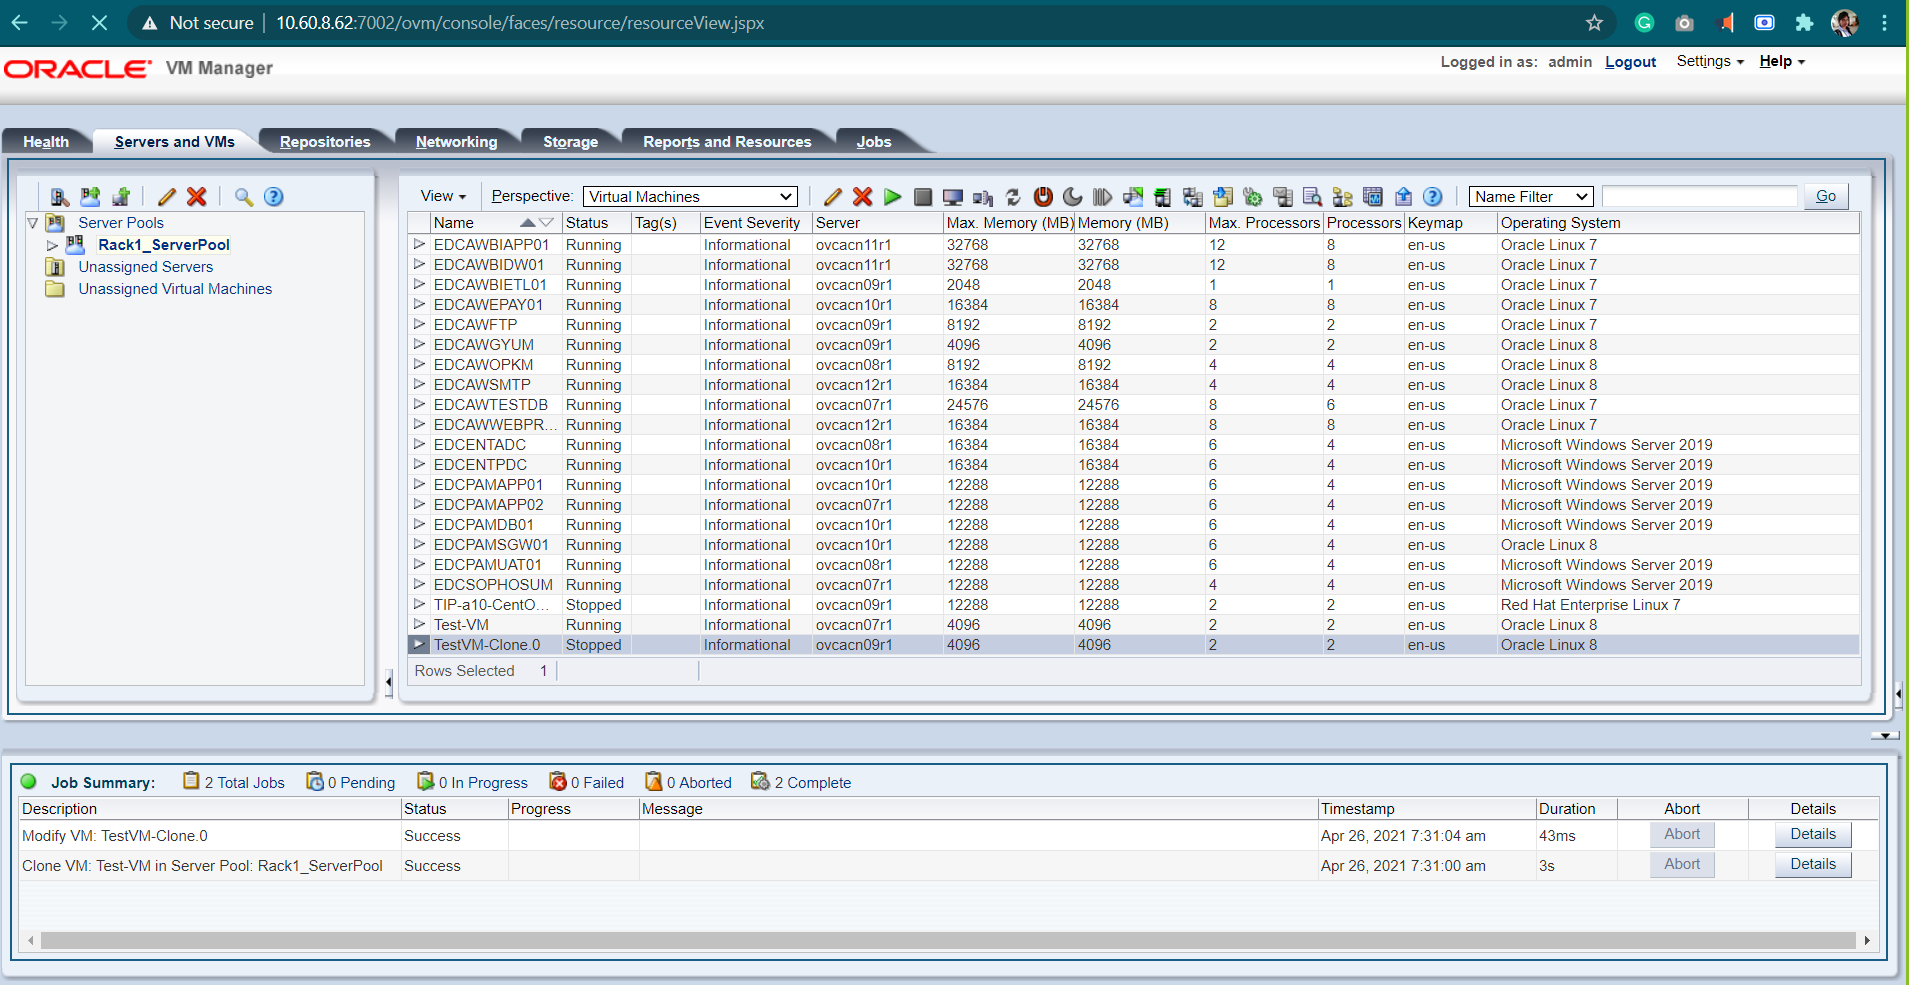Start the selected VM with green play icon

(x=893, y=197)
